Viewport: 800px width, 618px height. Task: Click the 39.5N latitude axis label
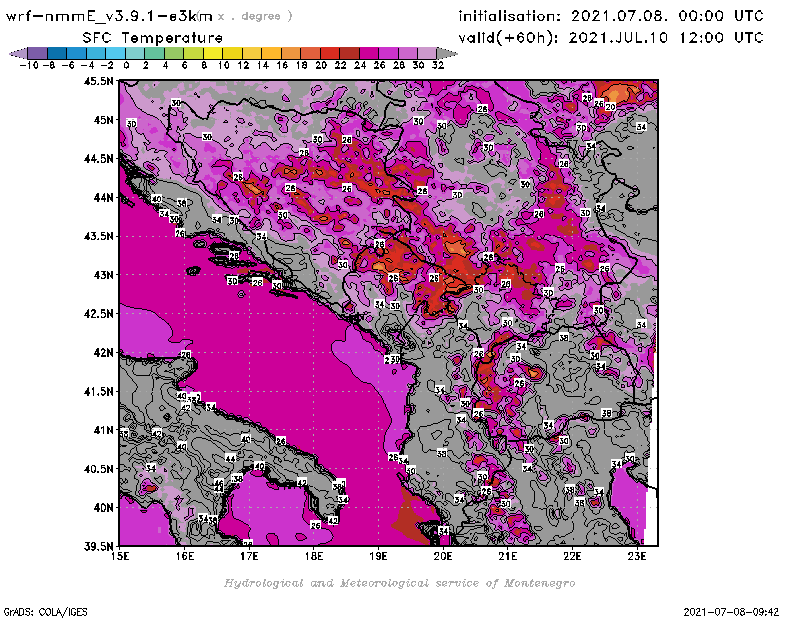101,546
